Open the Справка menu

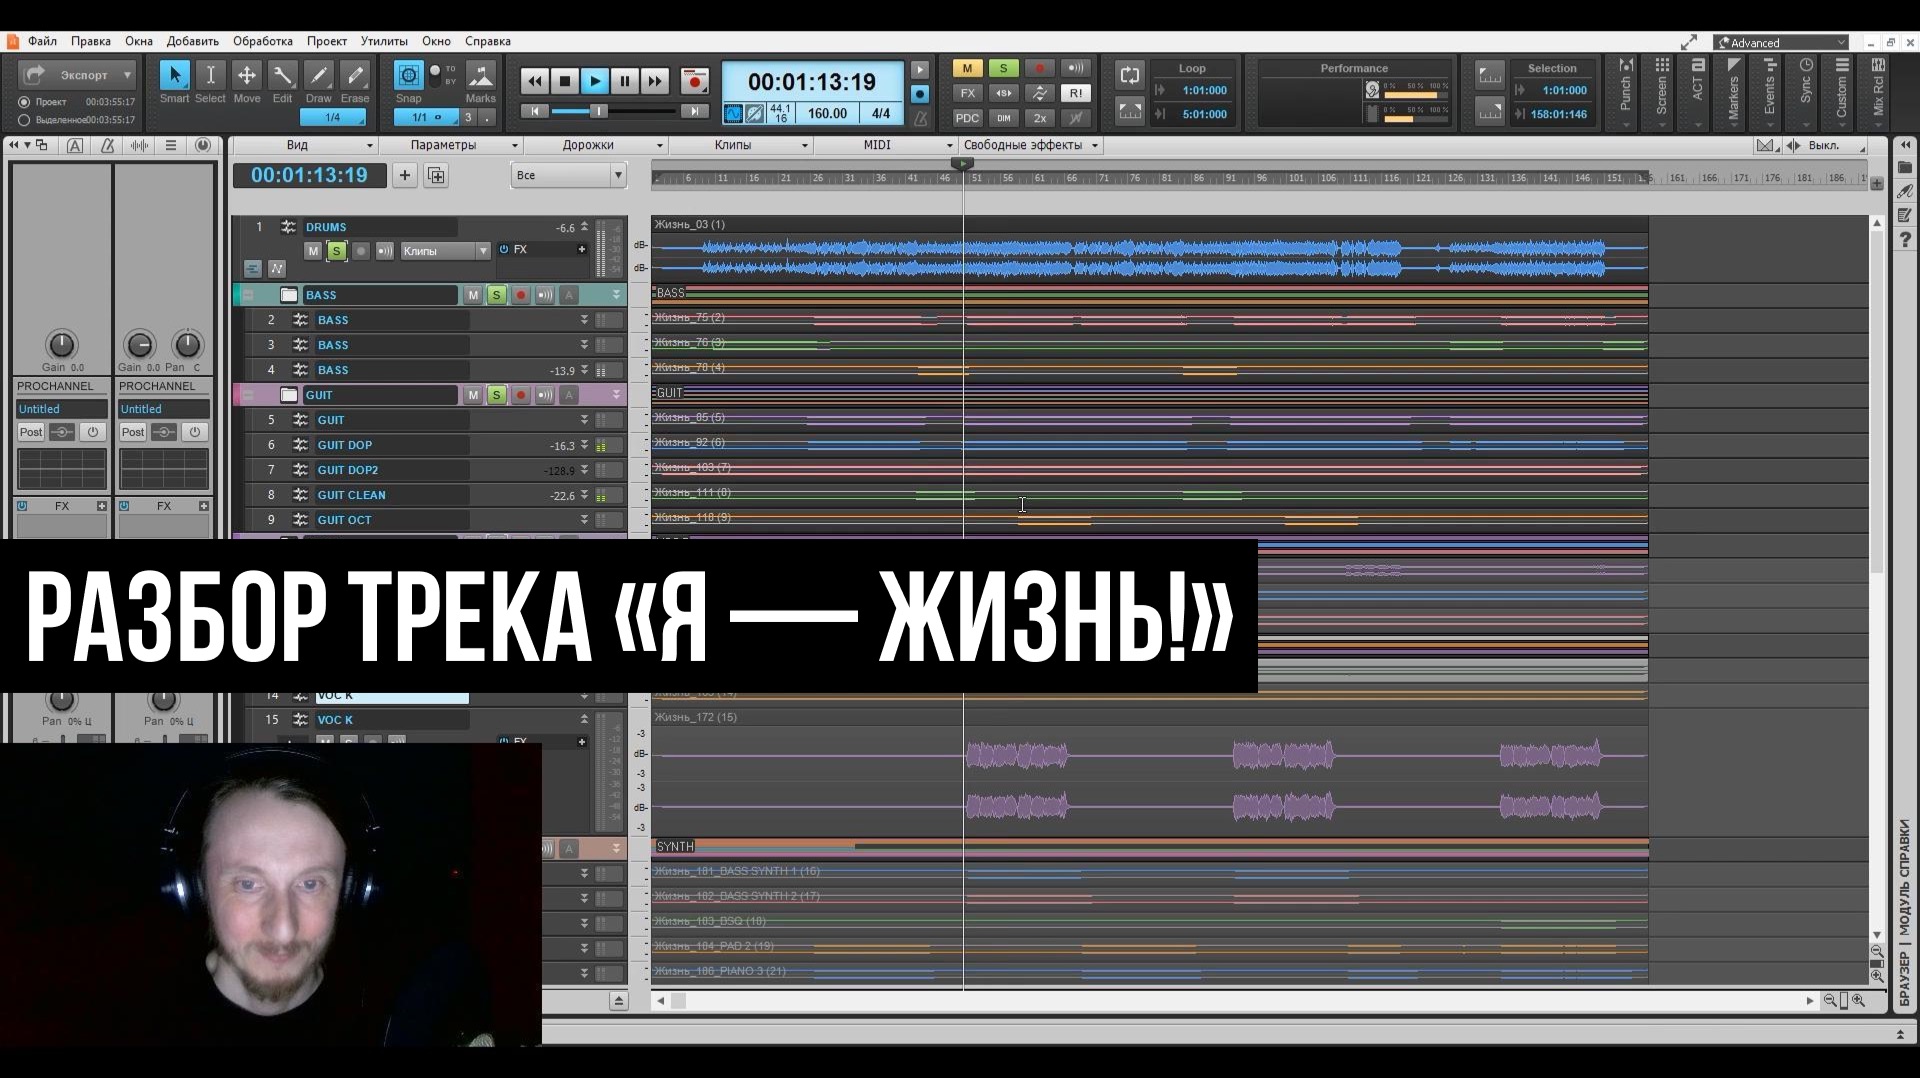(x=488, y=41)
